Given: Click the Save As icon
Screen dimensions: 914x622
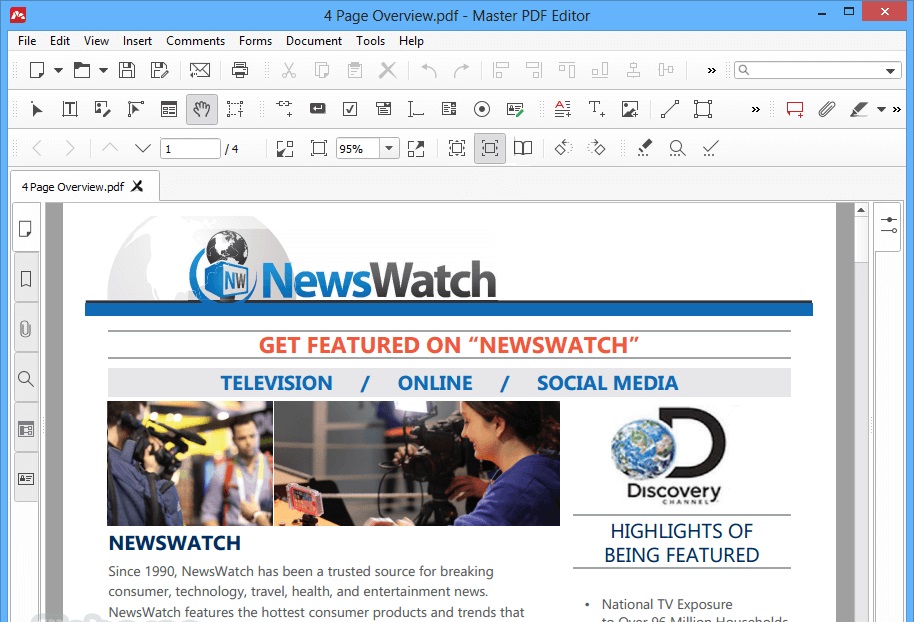Looking at the screenshot, I should click(x=159, y=71).
